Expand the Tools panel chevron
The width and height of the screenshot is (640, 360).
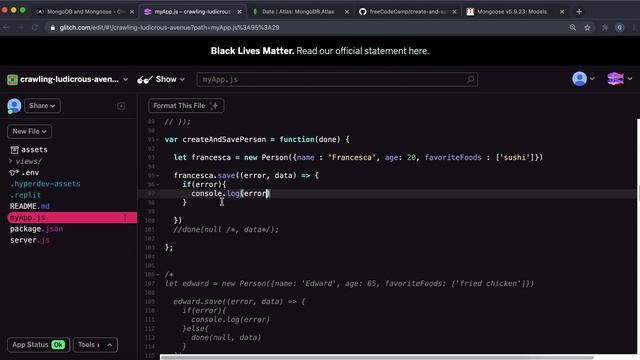[109, 345]
